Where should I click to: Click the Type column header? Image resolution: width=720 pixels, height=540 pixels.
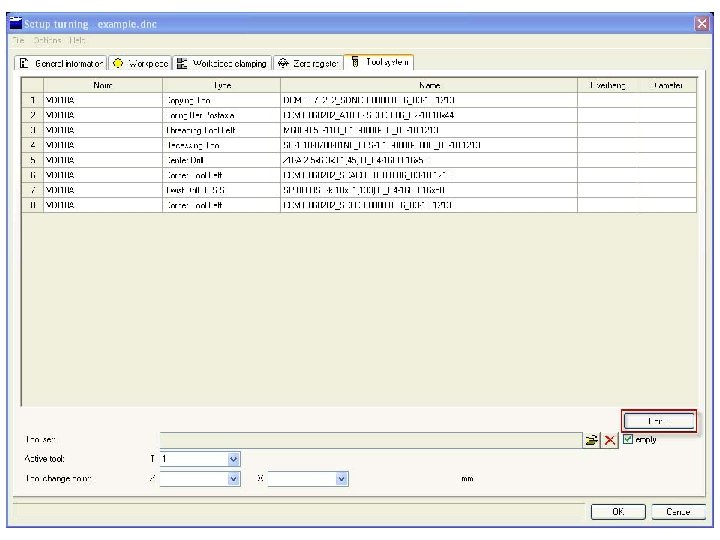click(x=221, y=85)
